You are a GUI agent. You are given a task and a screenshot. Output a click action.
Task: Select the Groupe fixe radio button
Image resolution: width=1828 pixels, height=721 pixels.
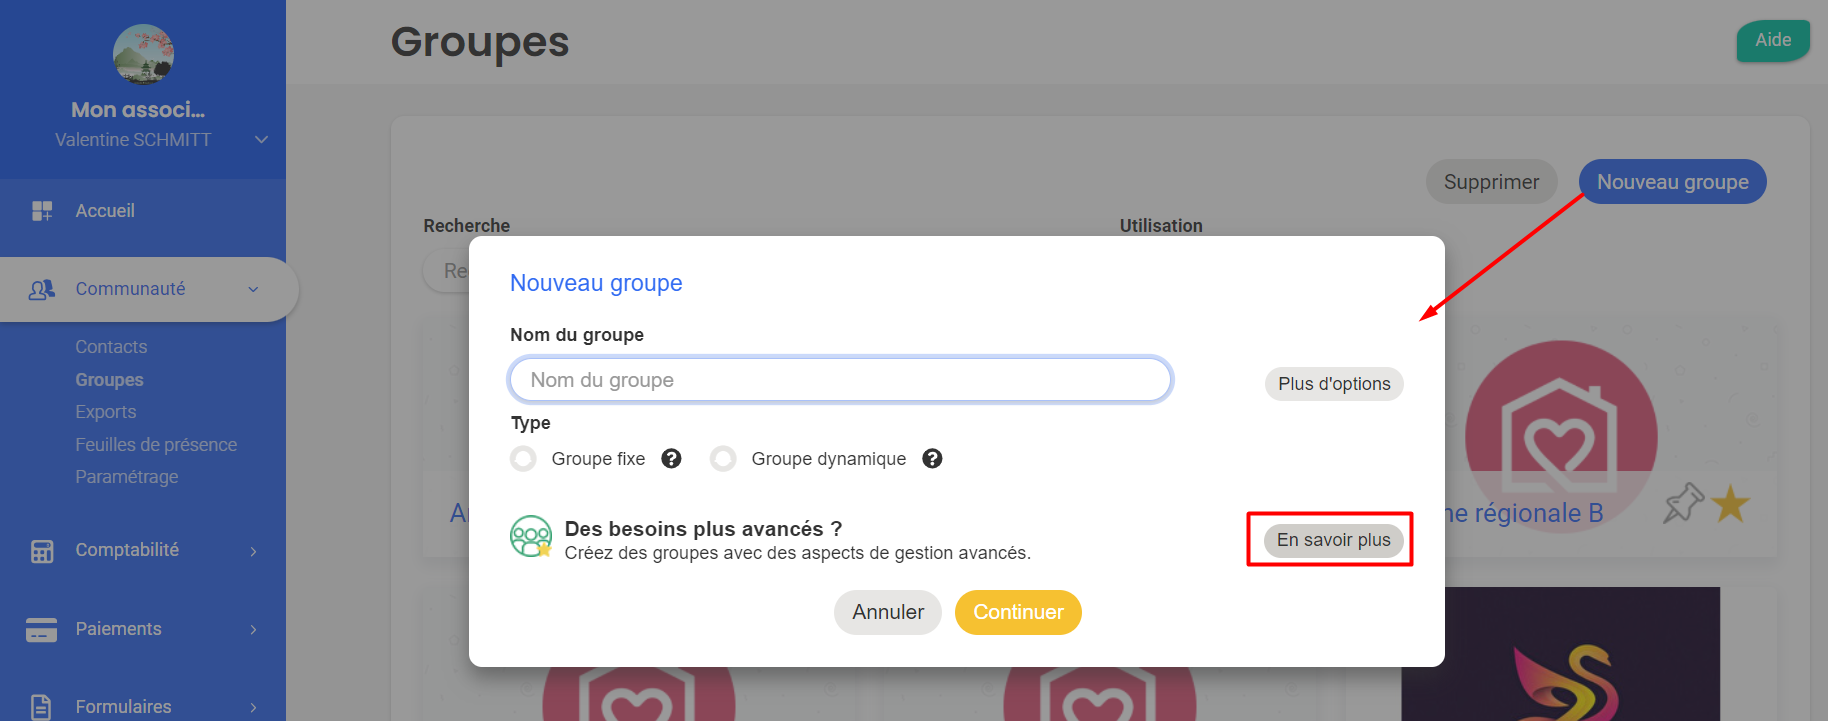pos(523,459)
